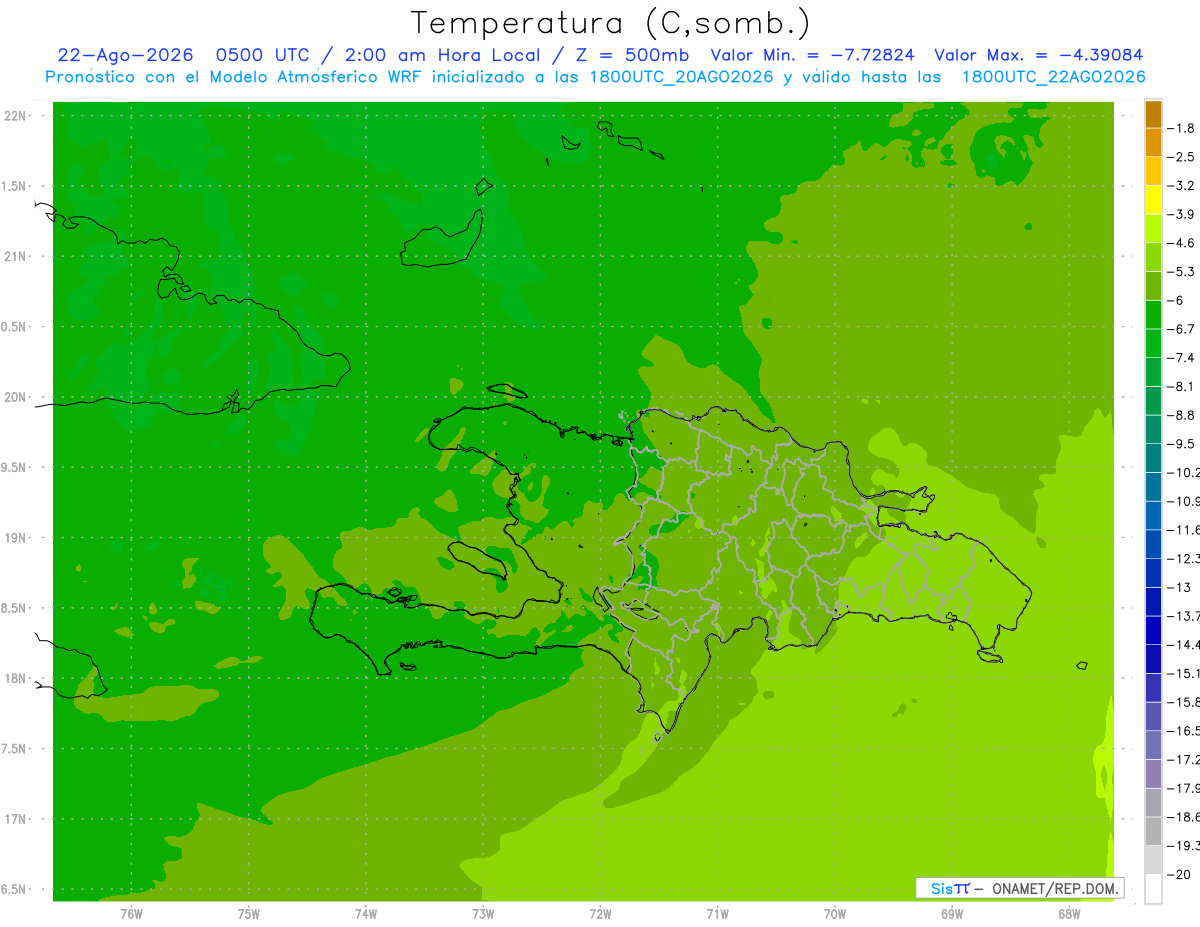Click the "68W" longitude axis label
Viewport: 1200px width, 927px height.
(1068, 912)
